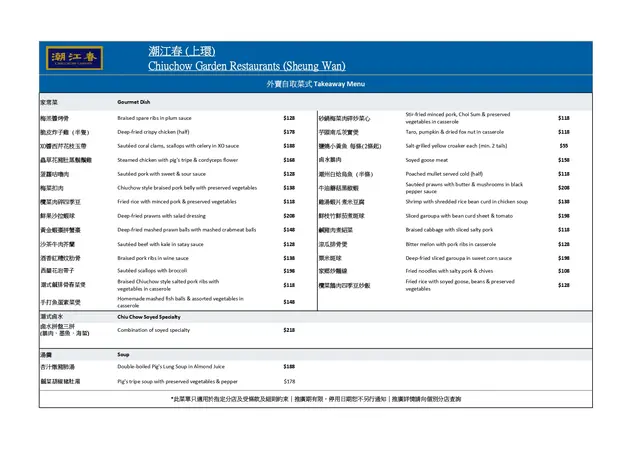Click Combination of soyed specialty item

pos(165,329)
